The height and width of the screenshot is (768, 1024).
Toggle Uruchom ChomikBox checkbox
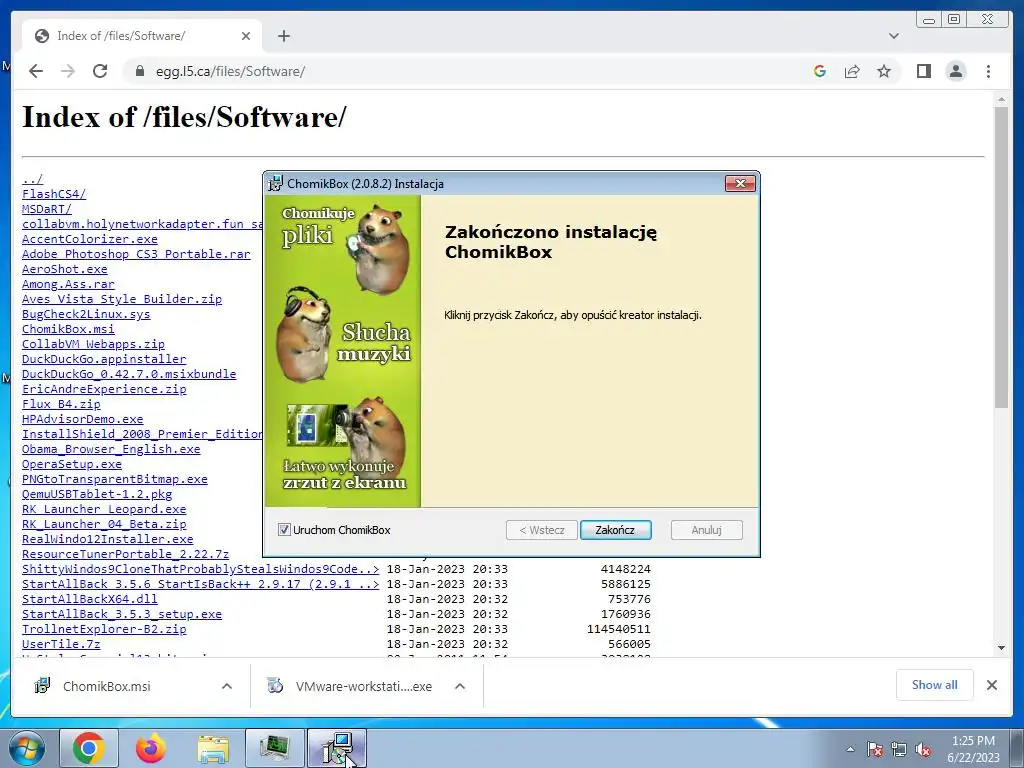pyautogui.click(x=284, y=530)
